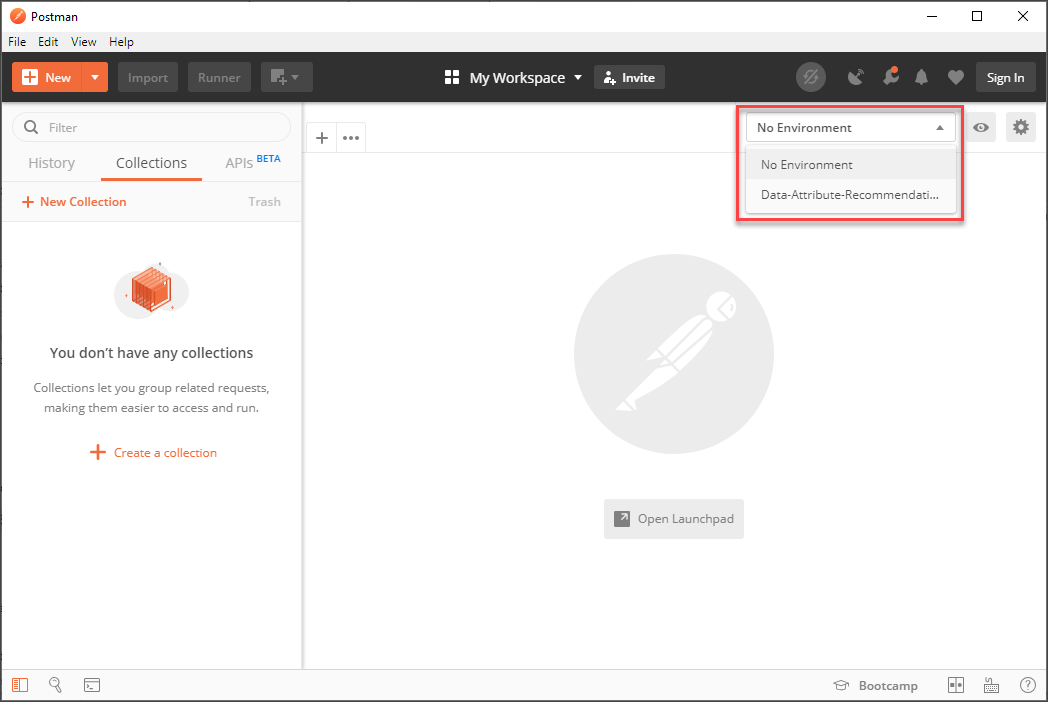This screenshot has width=1048, height=702.
Task: Open Bootcamp in the status bar
Action: pos(876,685)
